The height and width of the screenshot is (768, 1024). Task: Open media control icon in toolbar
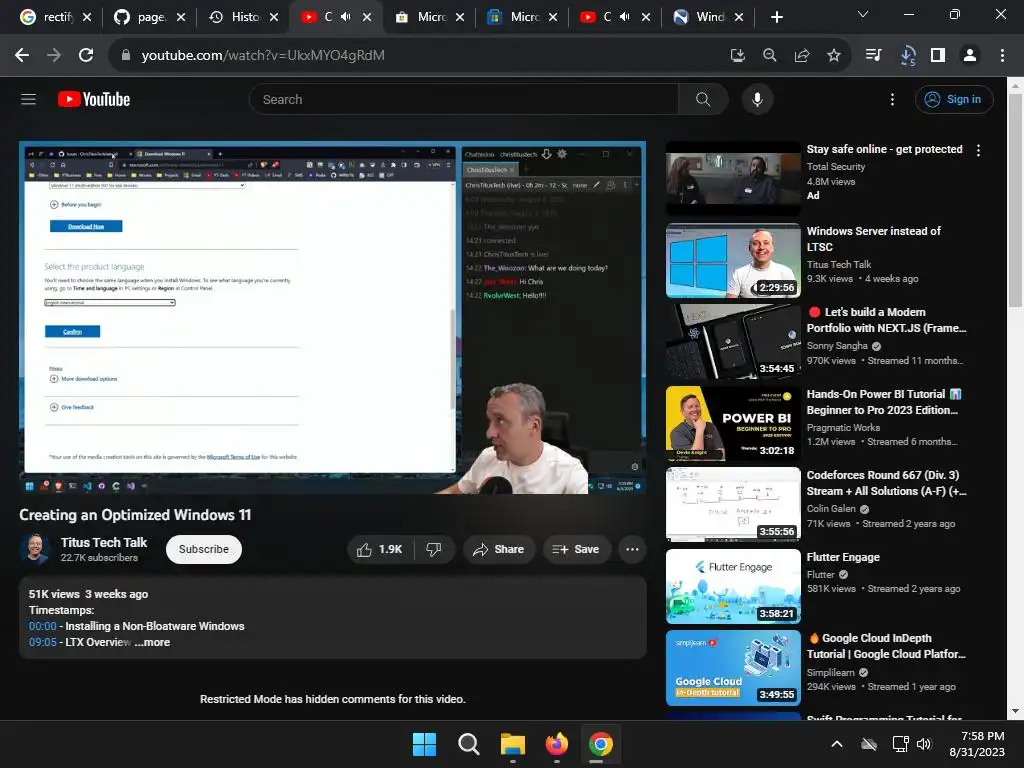(873, 56)
